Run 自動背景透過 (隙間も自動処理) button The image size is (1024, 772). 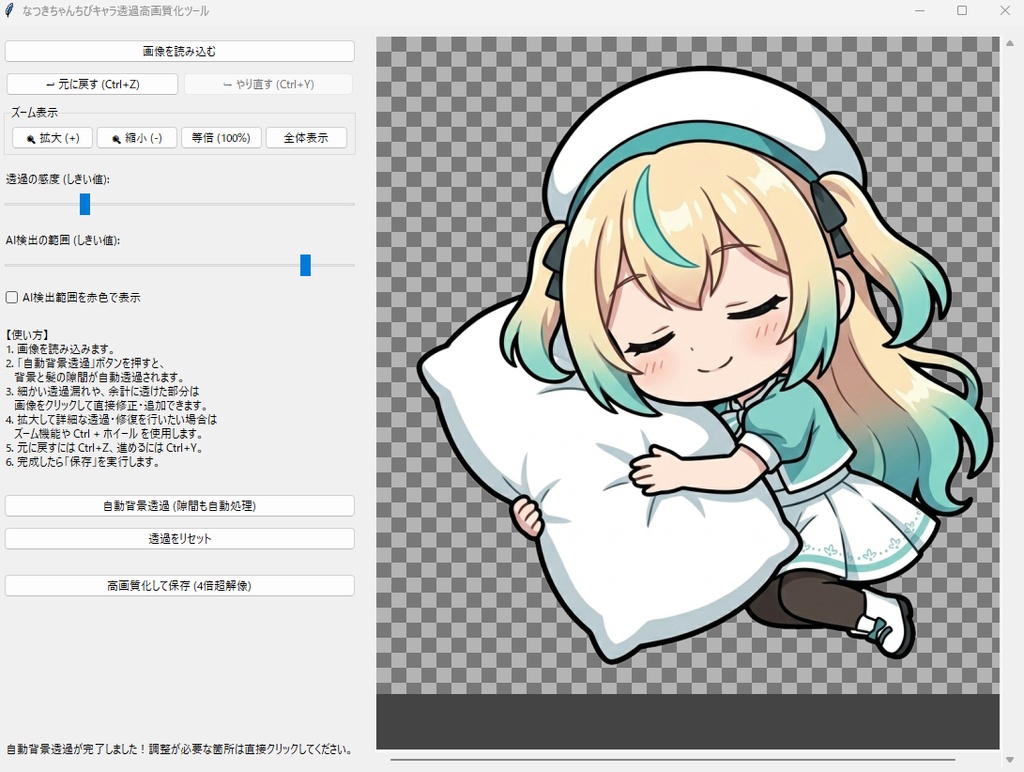pos(180,506)
